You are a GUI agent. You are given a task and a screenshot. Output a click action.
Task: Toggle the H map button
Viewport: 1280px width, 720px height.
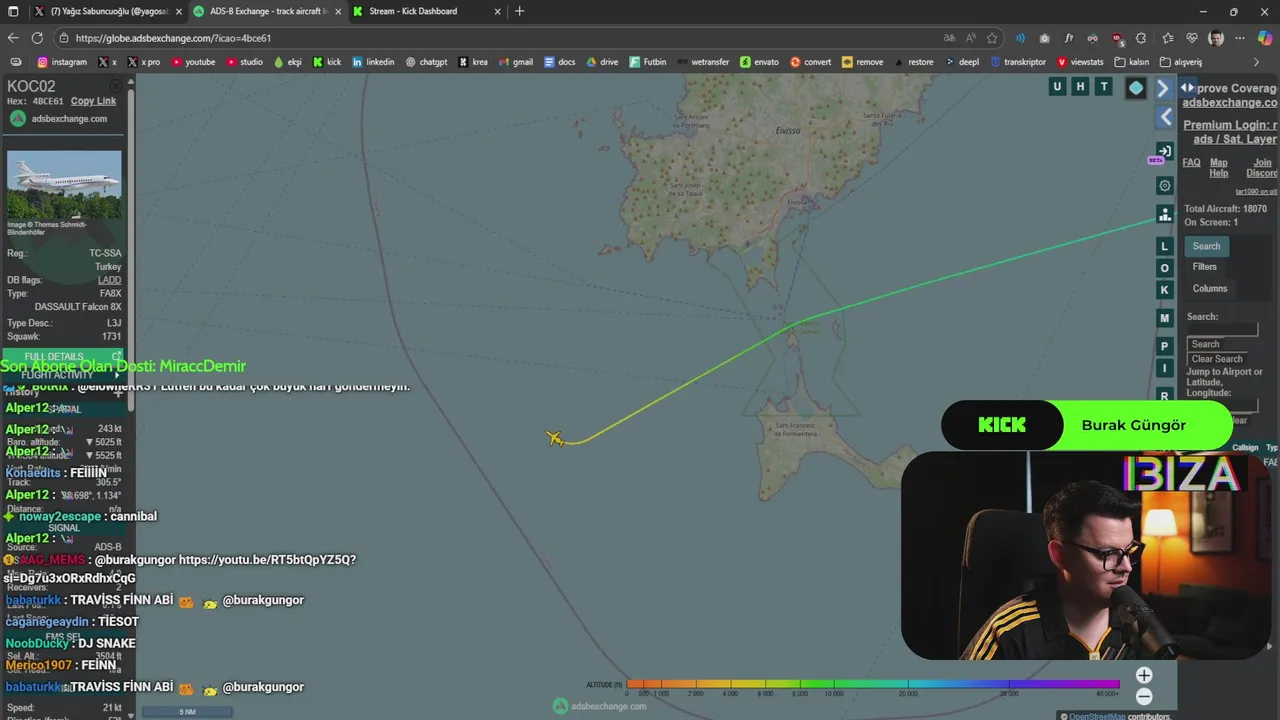click(1080, 87)
